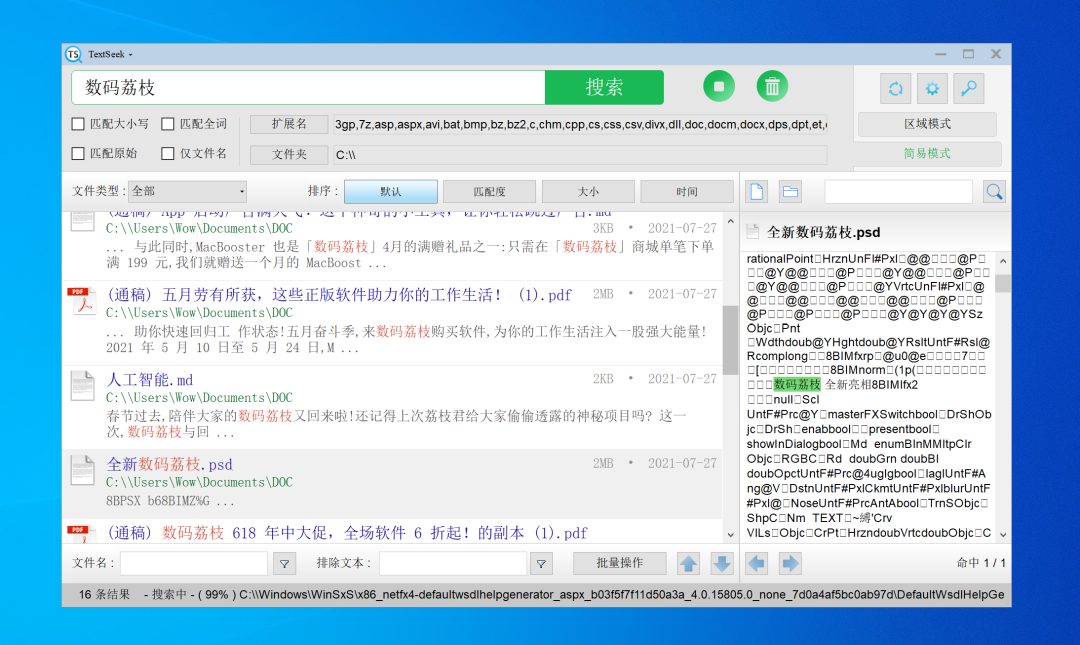The width and height of the screenshot is (1080, 645).
Task: Go to previous hit with left arrow
Action: click(756, 564)
